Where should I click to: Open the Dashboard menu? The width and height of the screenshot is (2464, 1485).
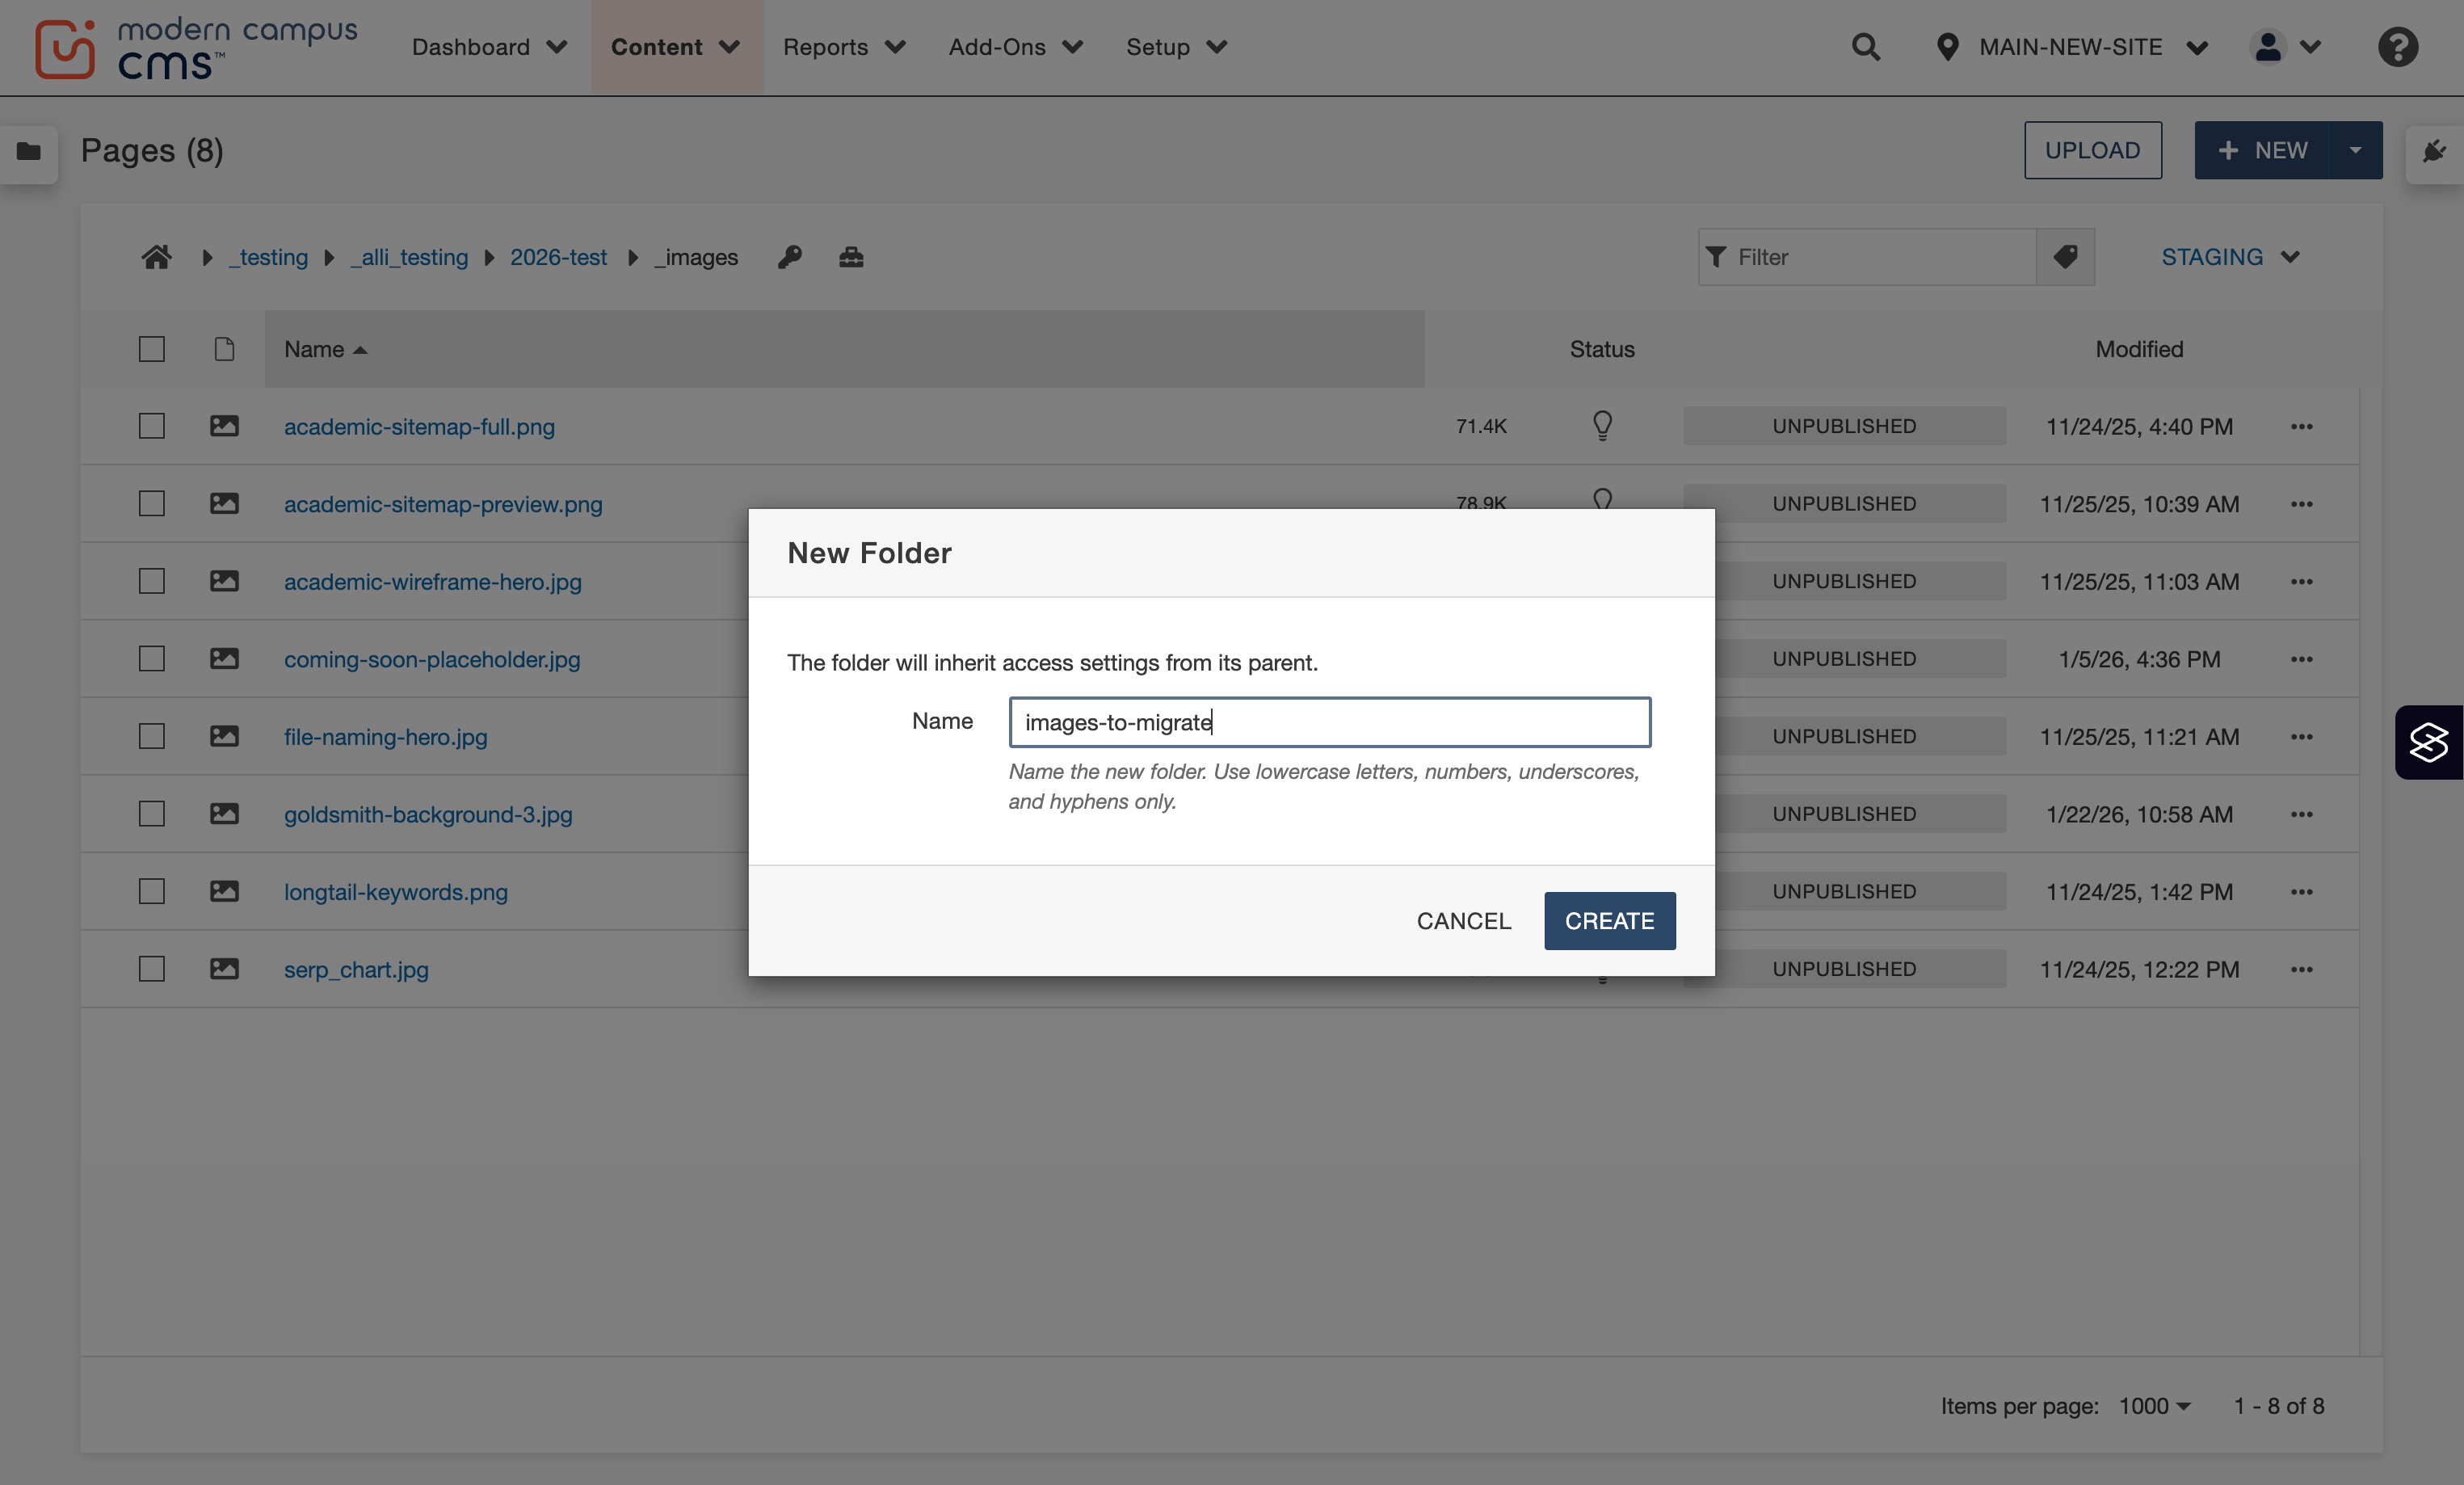[x=489, y=47]
